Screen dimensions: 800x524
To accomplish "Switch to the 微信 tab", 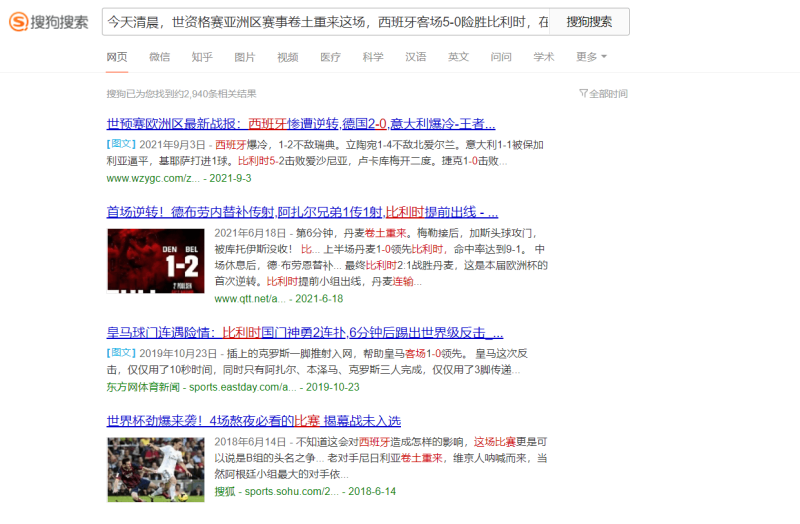I will pos(159,57).
